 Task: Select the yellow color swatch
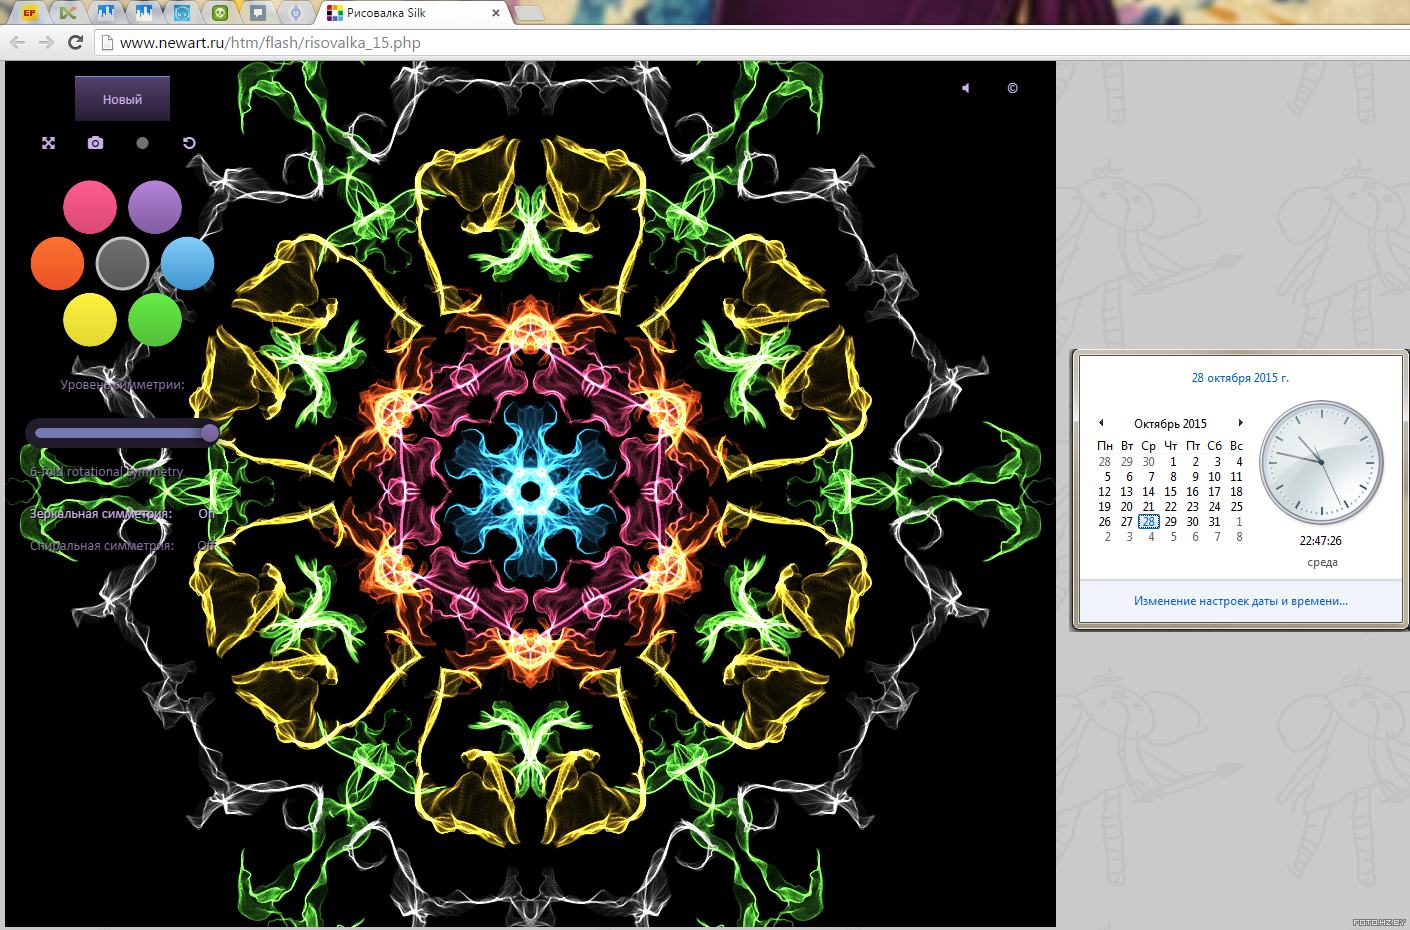click(x=90, y=319)
